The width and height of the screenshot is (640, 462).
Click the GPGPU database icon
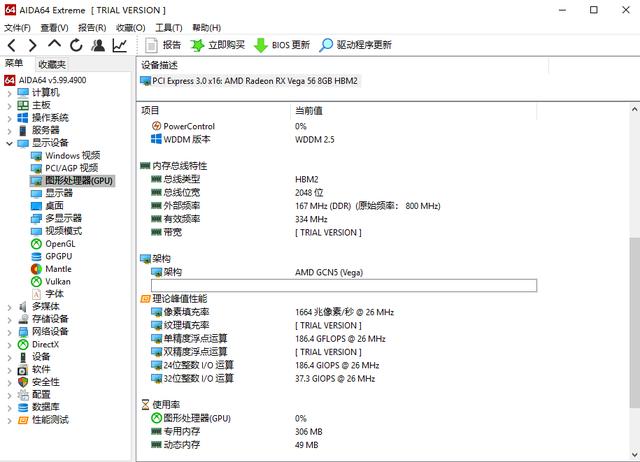tap(36, 257)
